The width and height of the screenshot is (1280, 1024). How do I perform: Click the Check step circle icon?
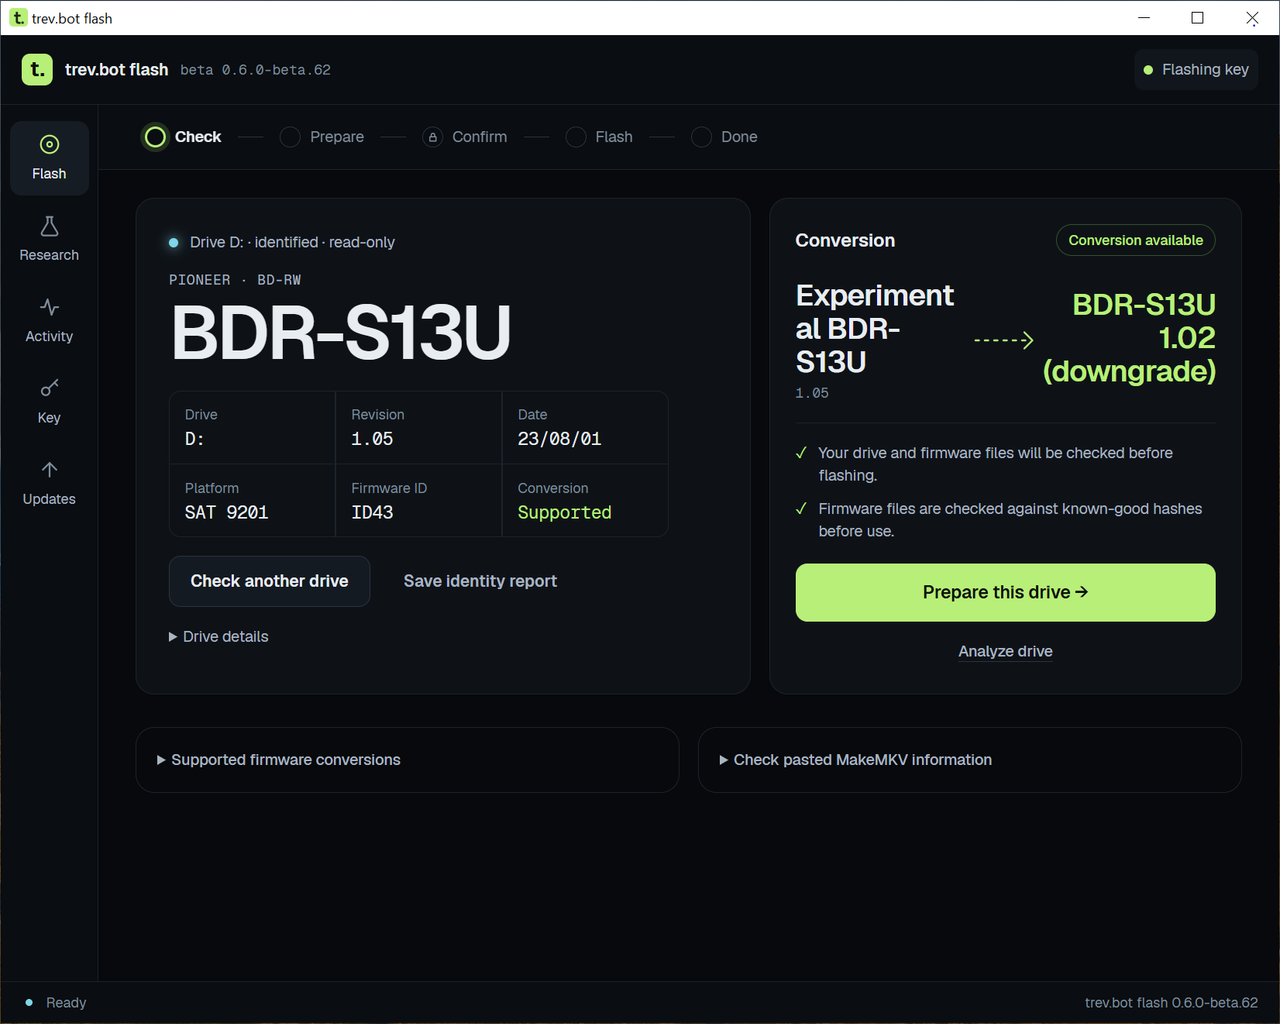click(155, 137)
